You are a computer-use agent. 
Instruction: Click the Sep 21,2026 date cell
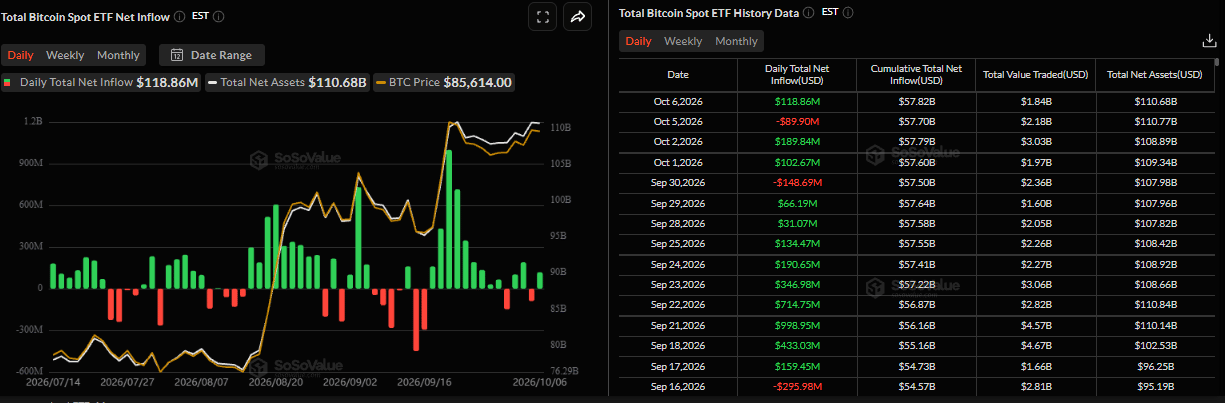(678, 326)
